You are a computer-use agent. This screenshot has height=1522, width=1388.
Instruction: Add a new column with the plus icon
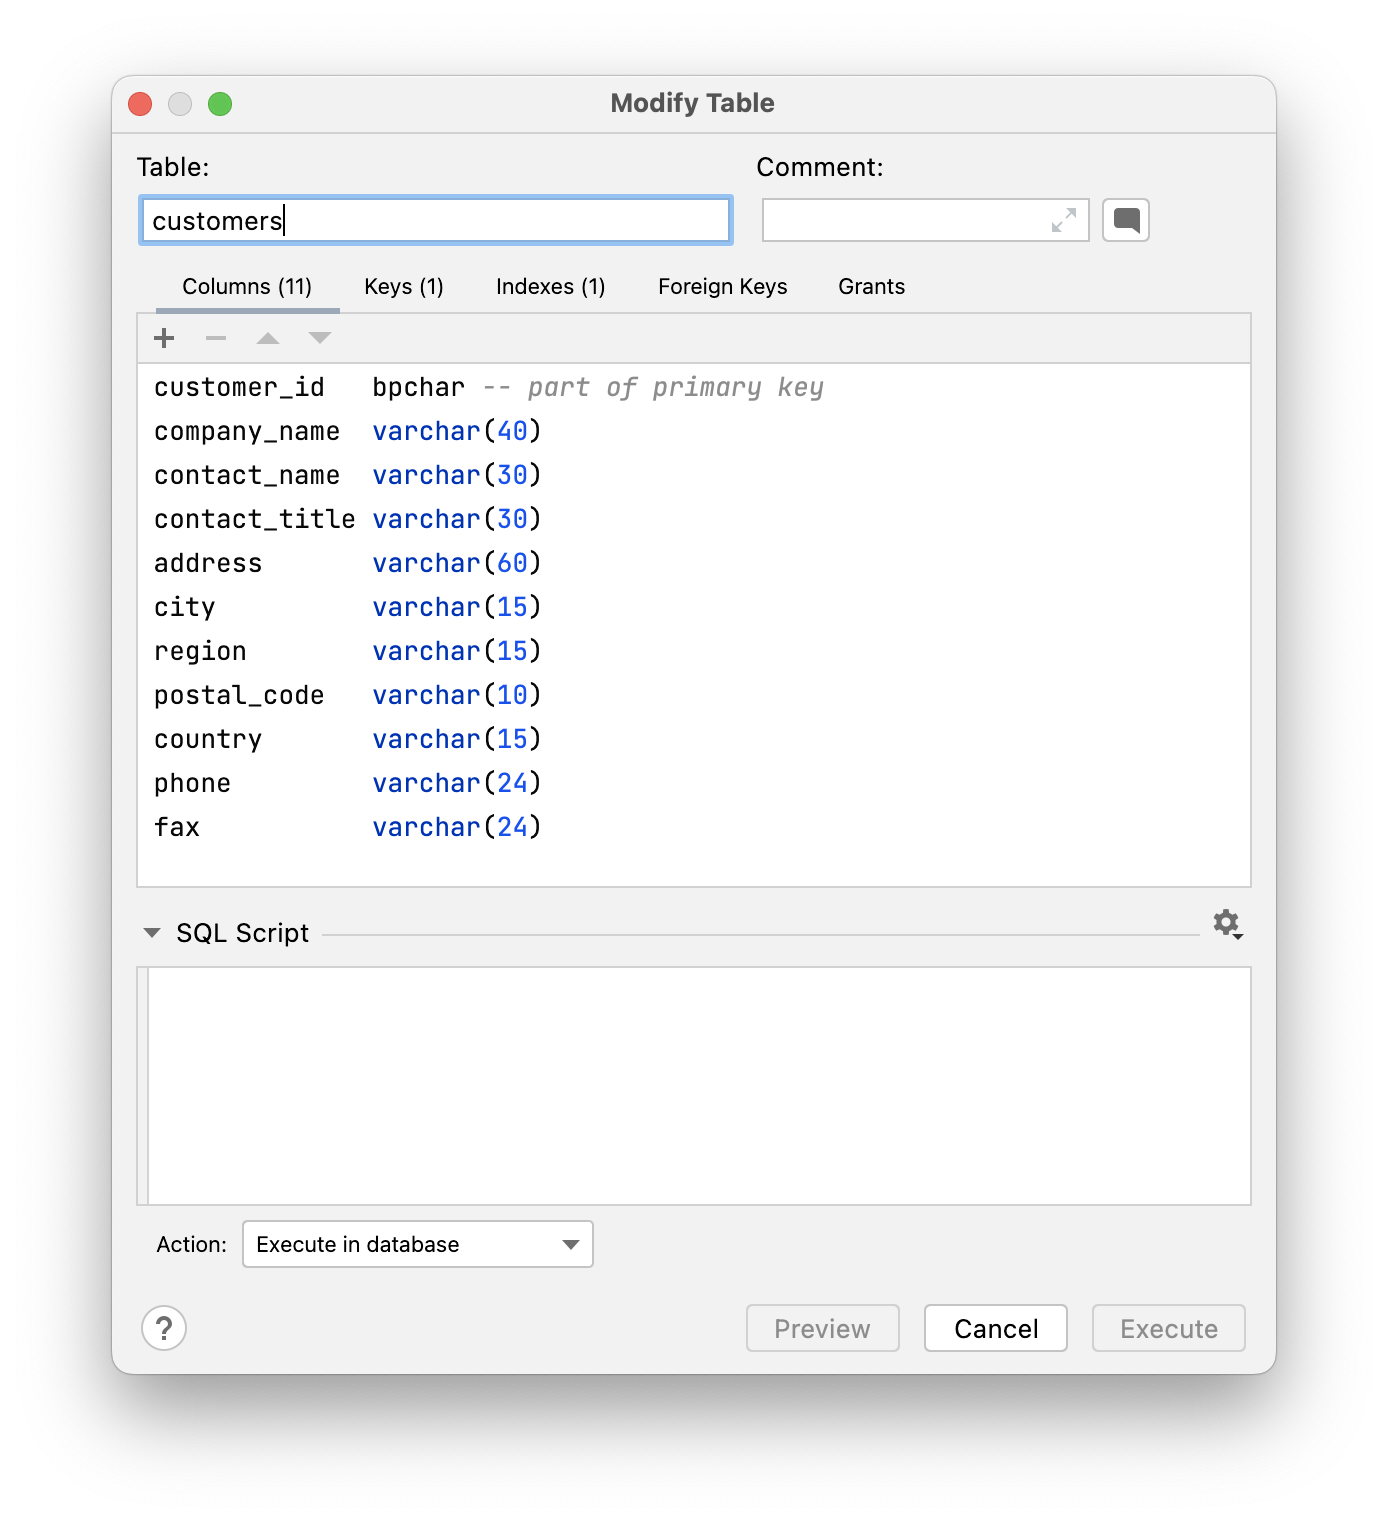pyautogui.click(x=164, y=338)
